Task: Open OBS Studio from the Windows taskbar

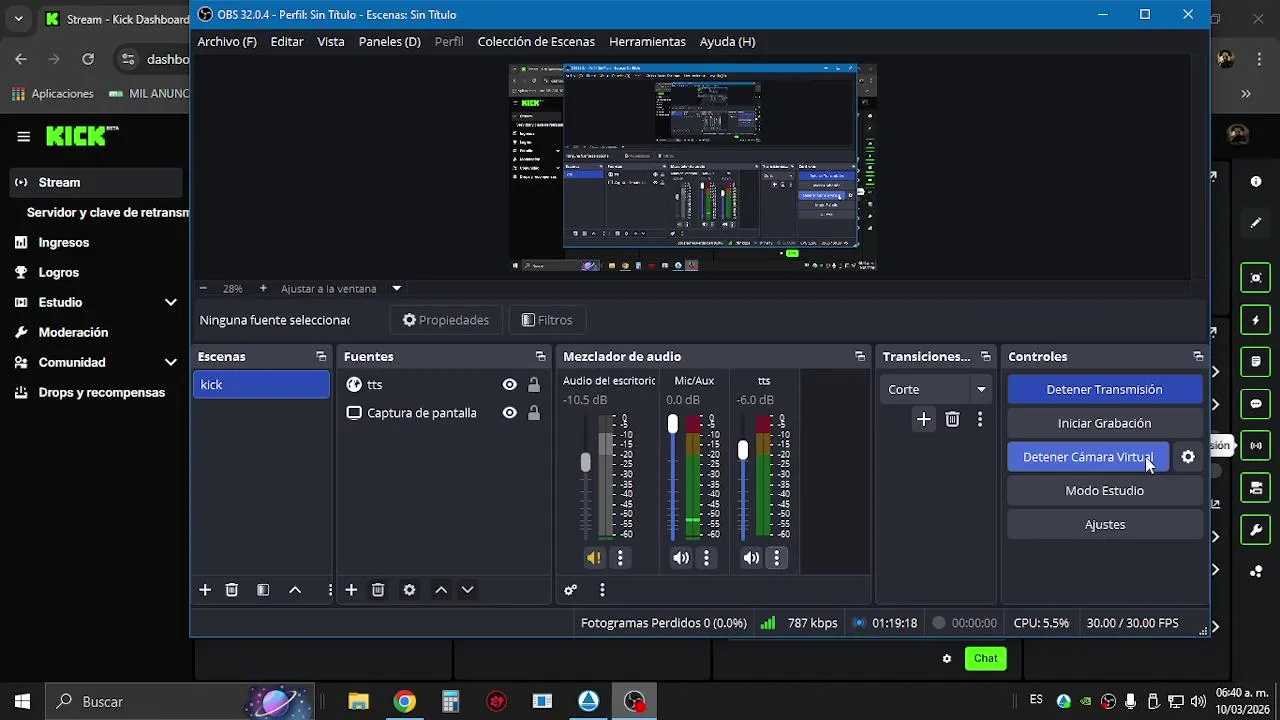Action: (x=635, y=702)
